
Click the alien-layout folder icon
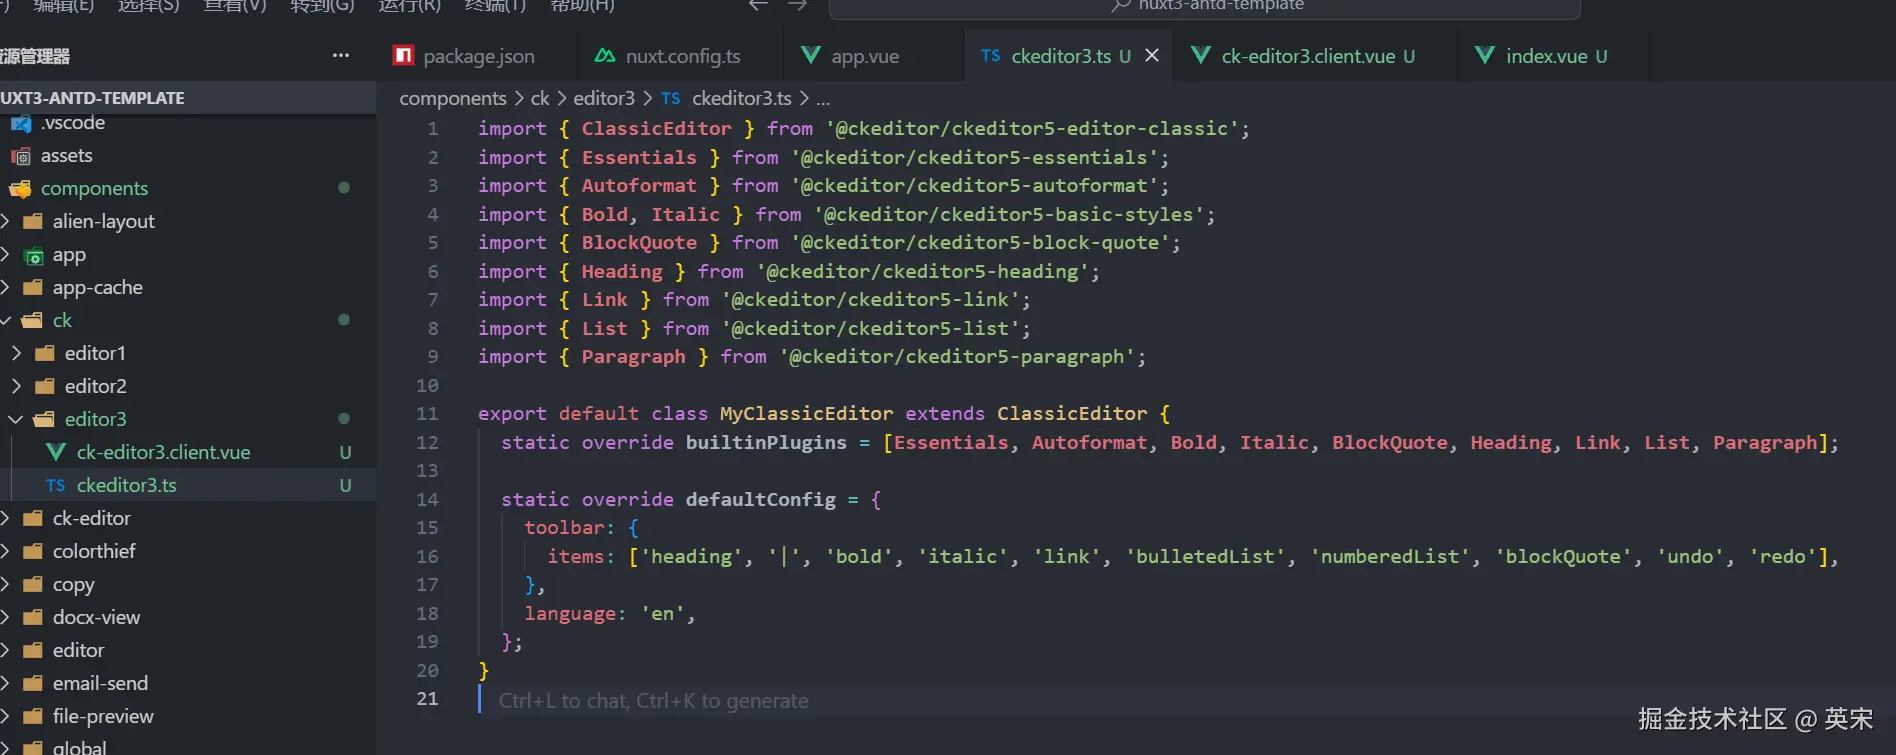(x=33, y=221)
